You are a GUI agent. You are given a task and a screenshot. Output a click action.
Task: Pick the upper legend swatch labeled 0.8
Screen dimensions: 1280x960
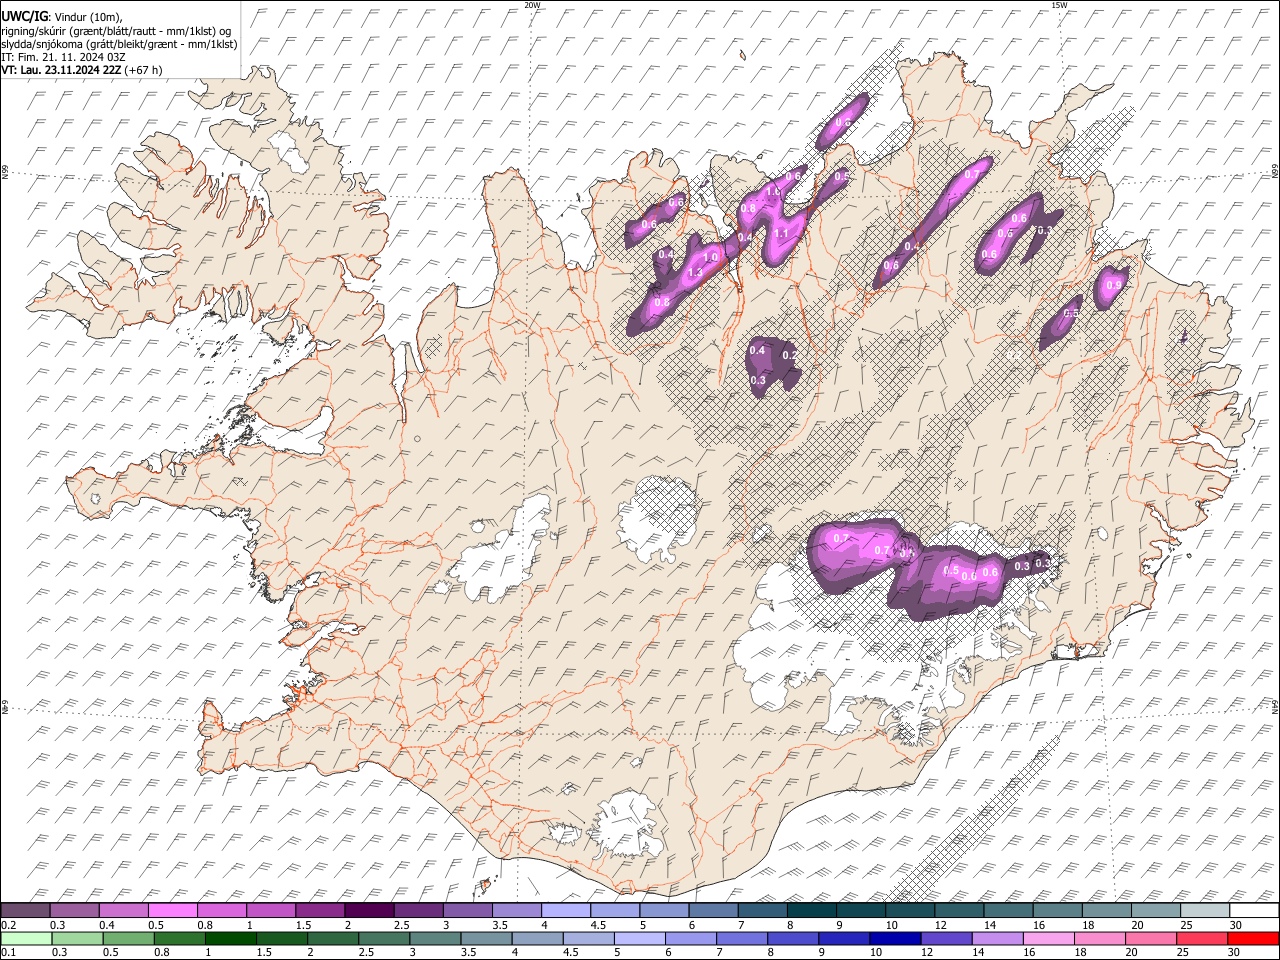[221, 910]
